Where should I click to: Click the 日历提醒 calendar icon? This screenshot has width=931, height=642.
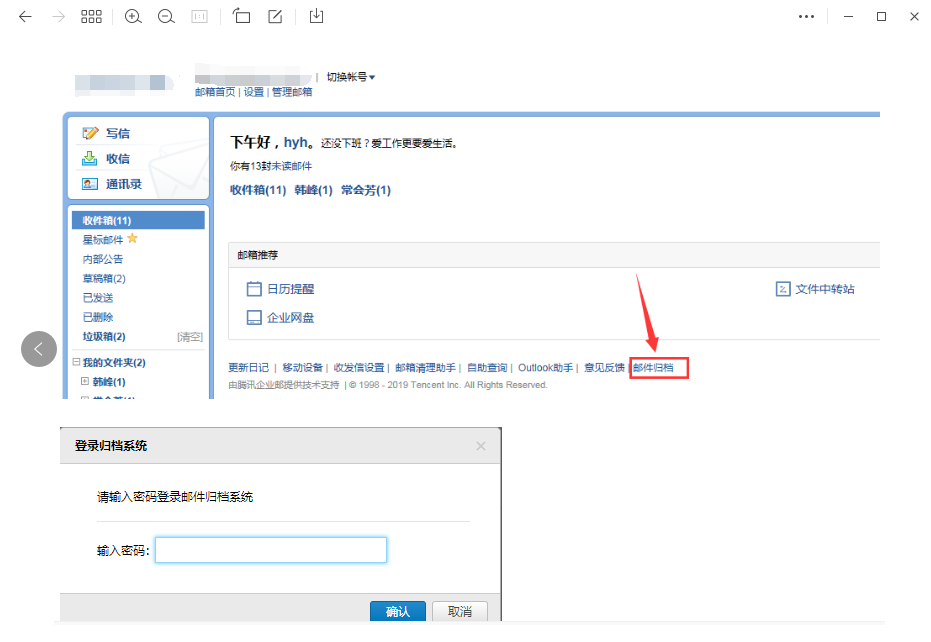point(254,289)
